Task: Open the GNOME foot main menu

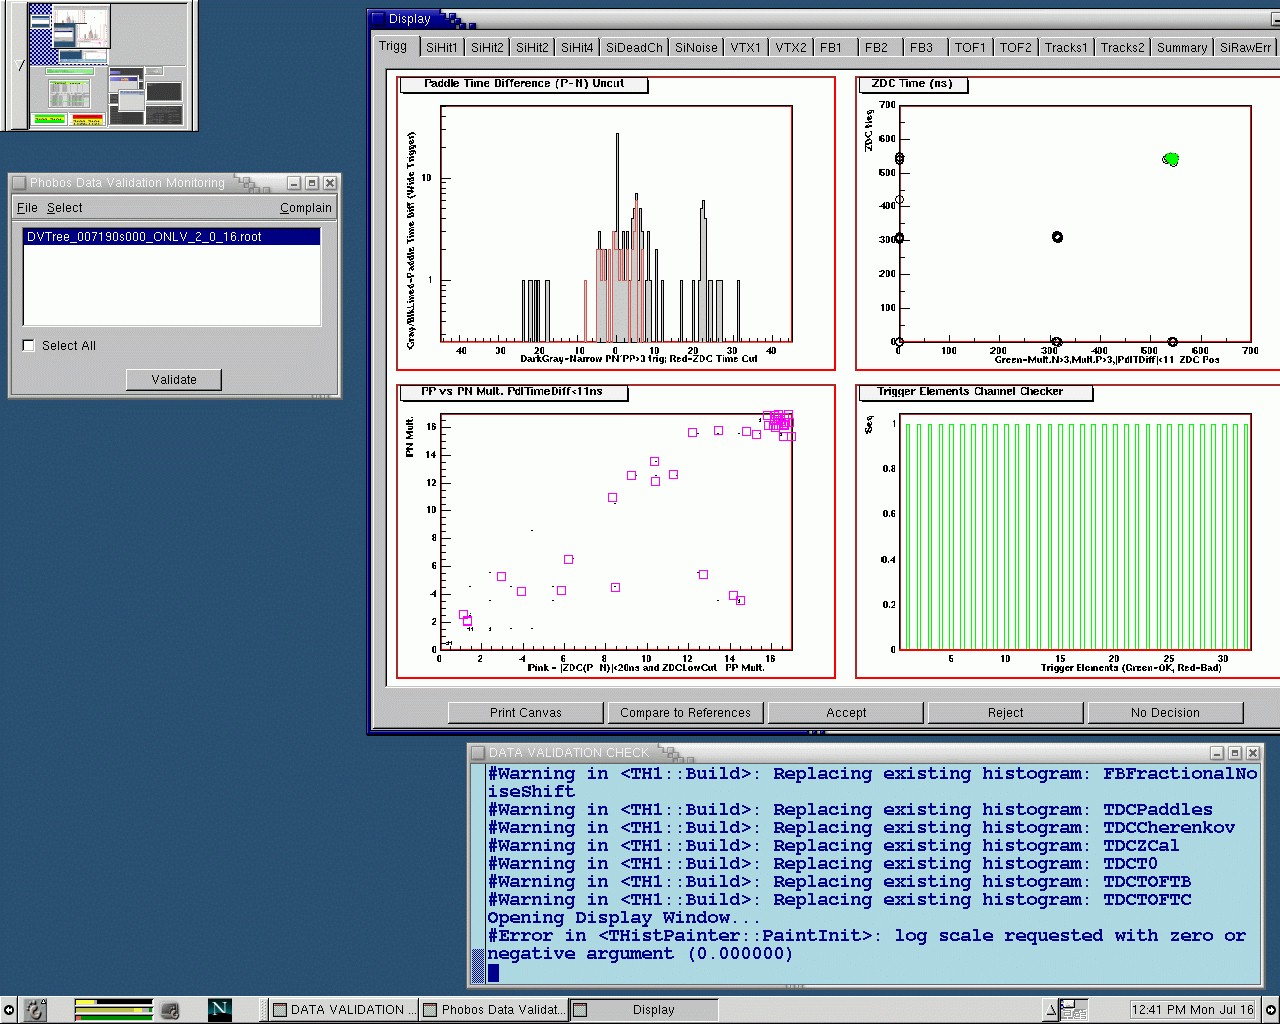Action: click(x=35, y=1010)
